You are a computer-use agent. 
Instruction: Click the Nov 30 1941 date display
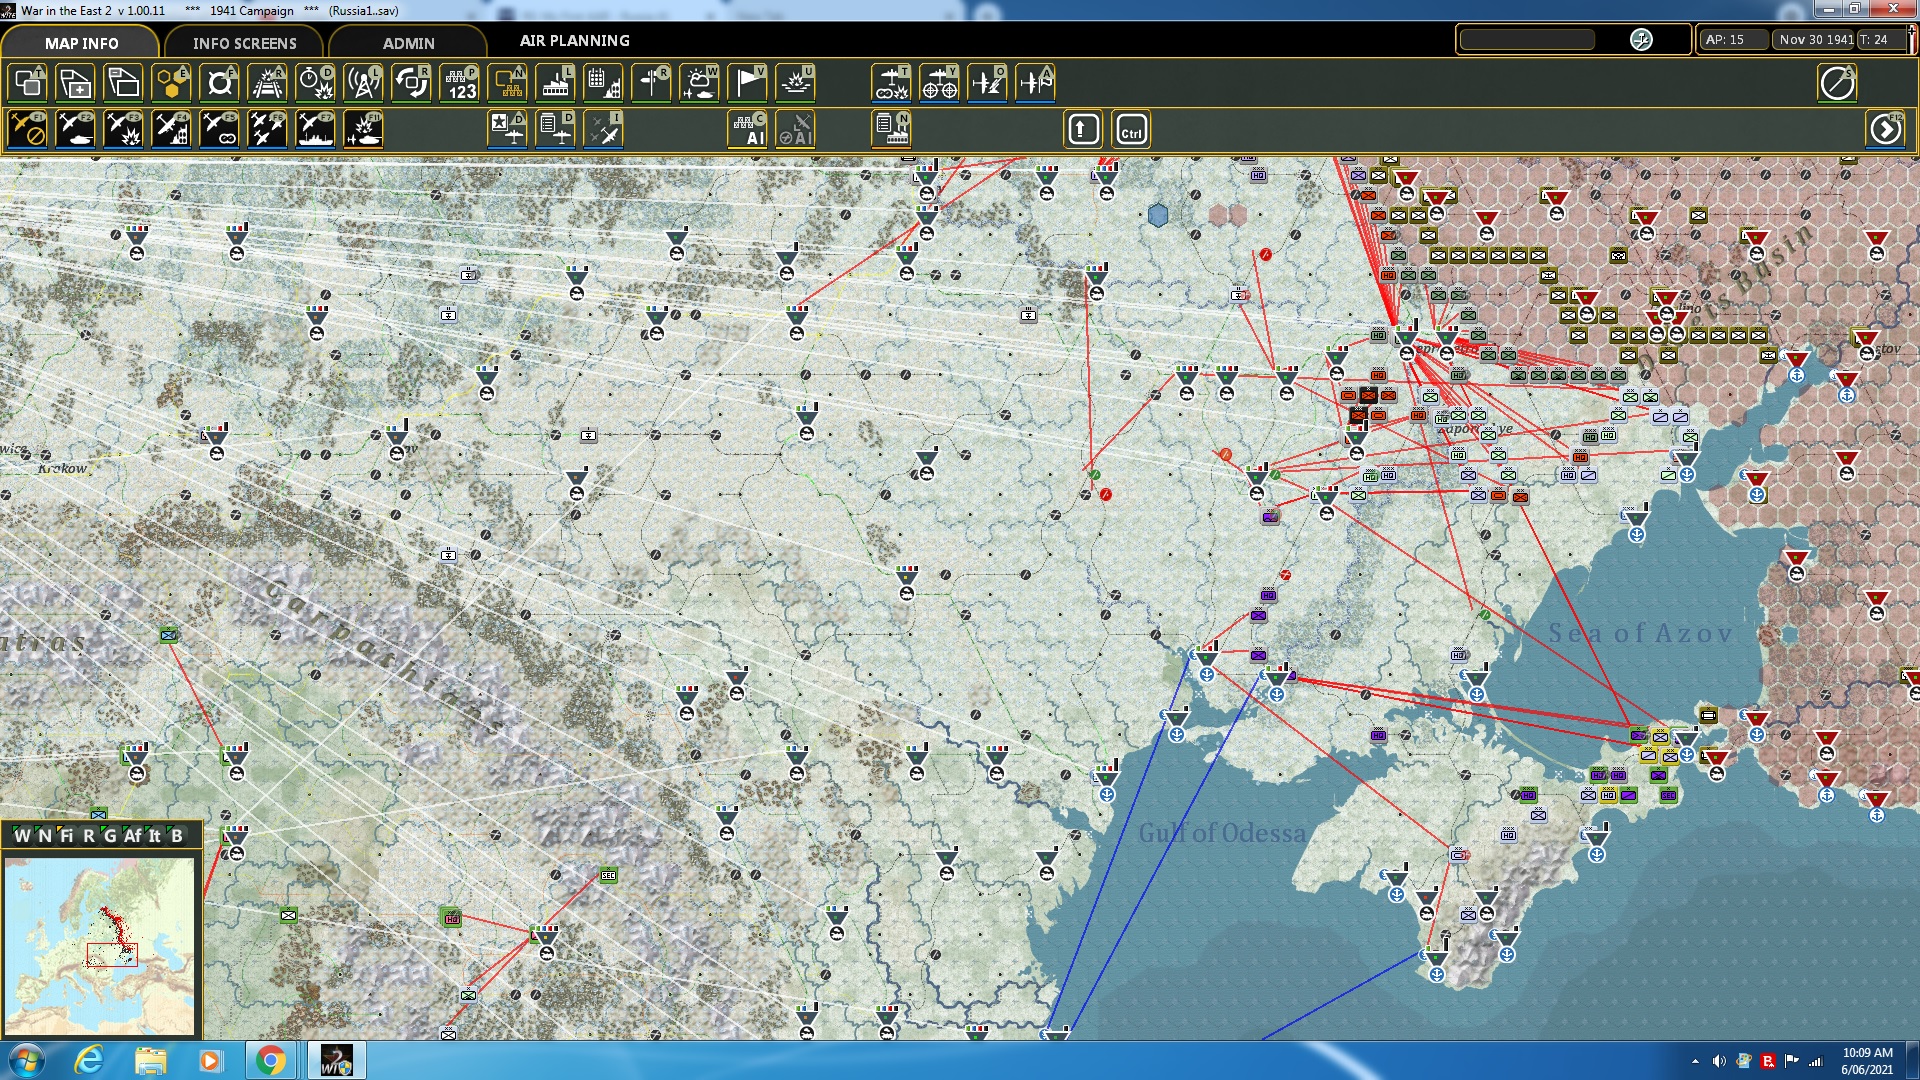1815,40
